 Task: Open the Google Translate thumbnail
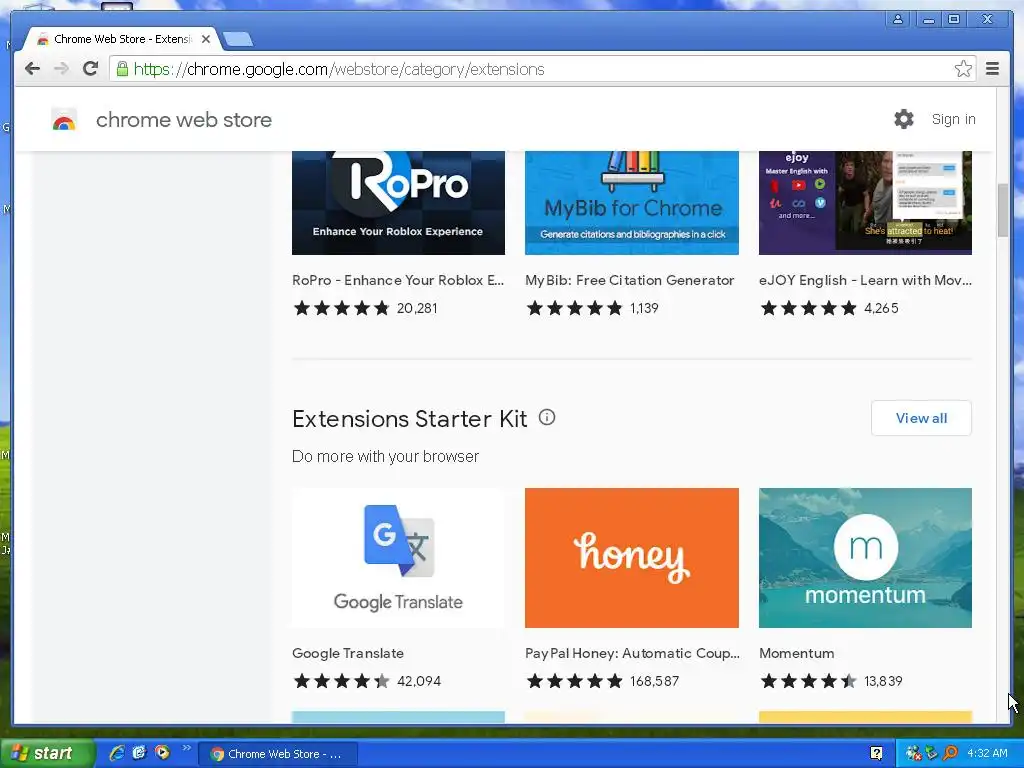[398, 558]
